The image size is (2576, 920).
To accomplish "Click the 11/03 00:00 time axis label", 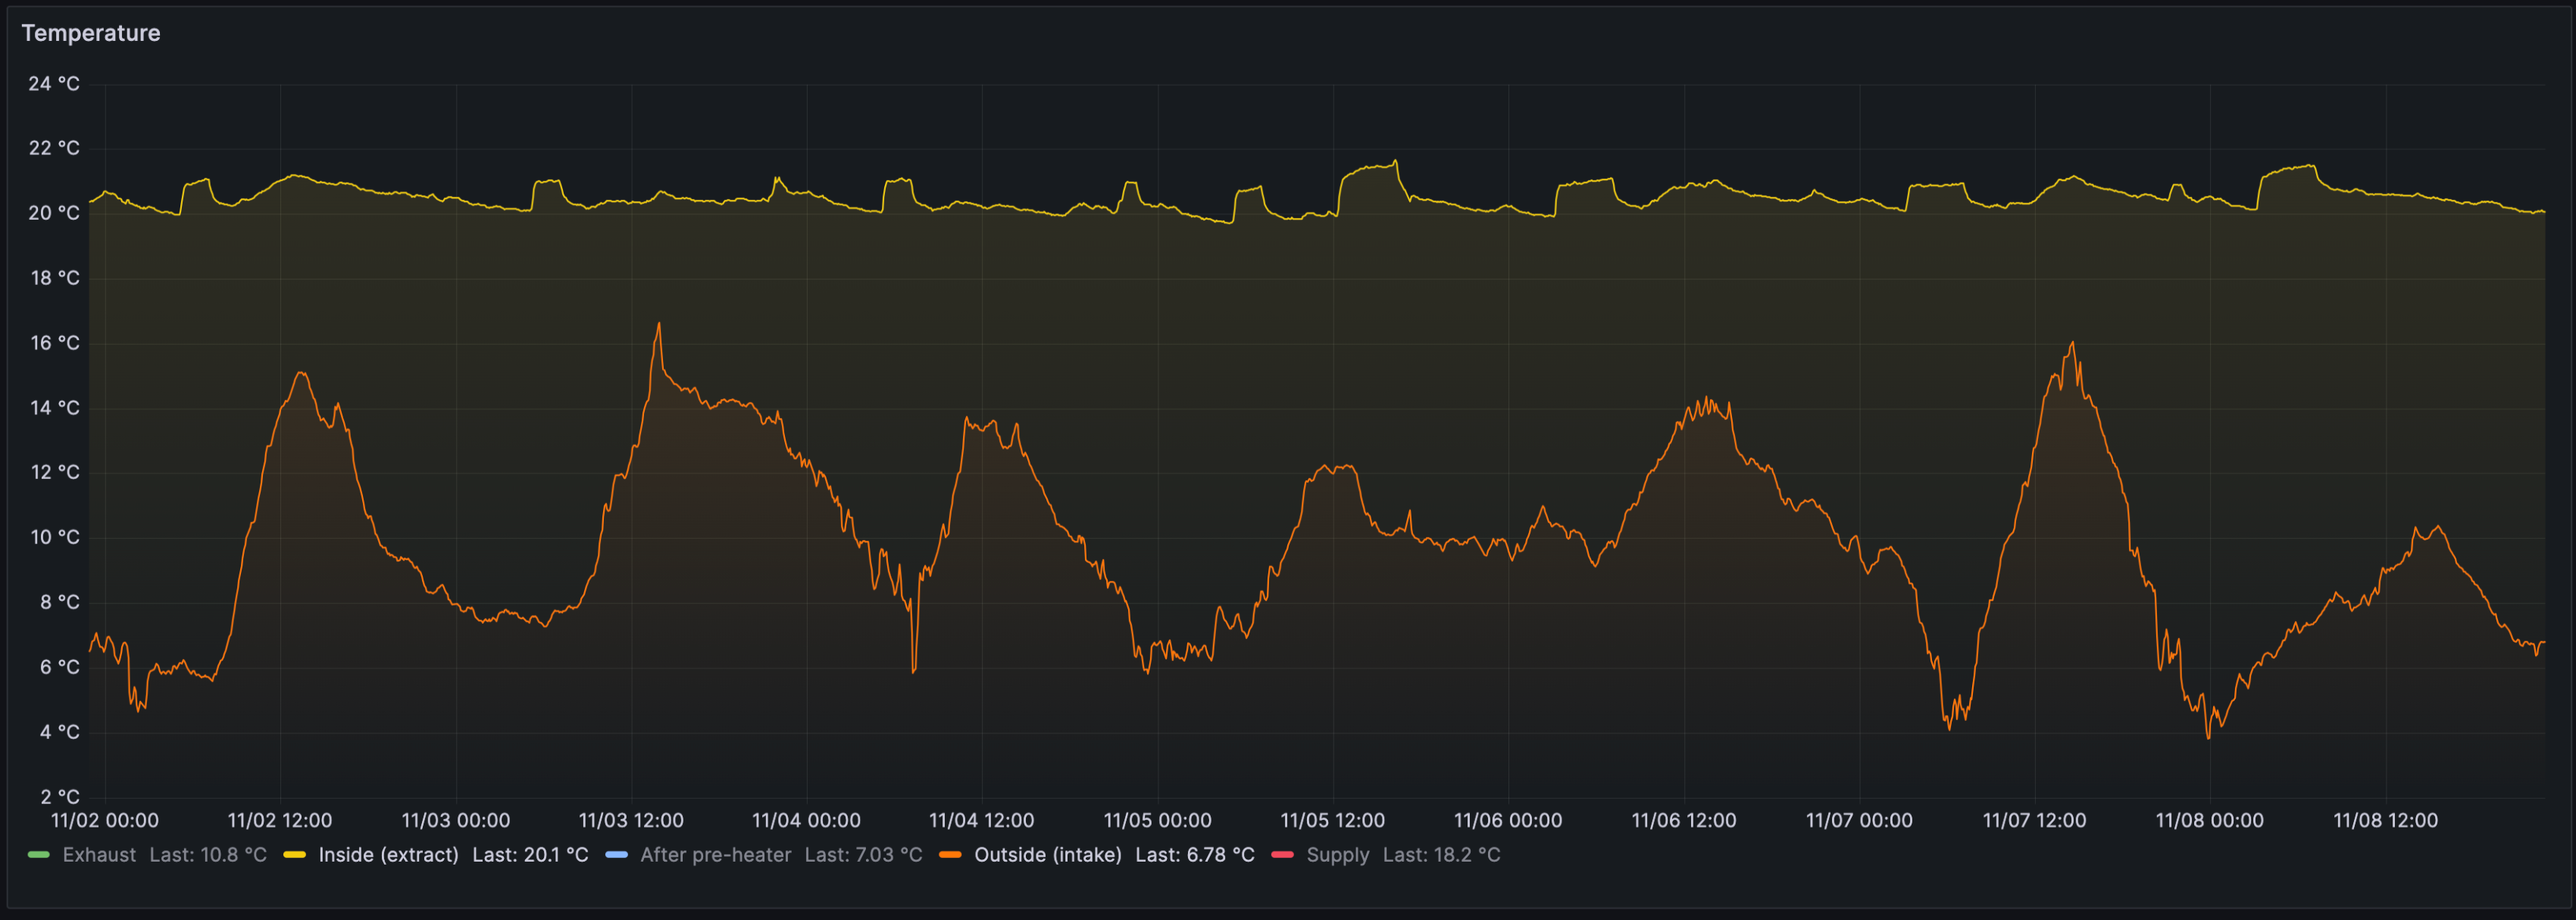I will click(456, 821).
